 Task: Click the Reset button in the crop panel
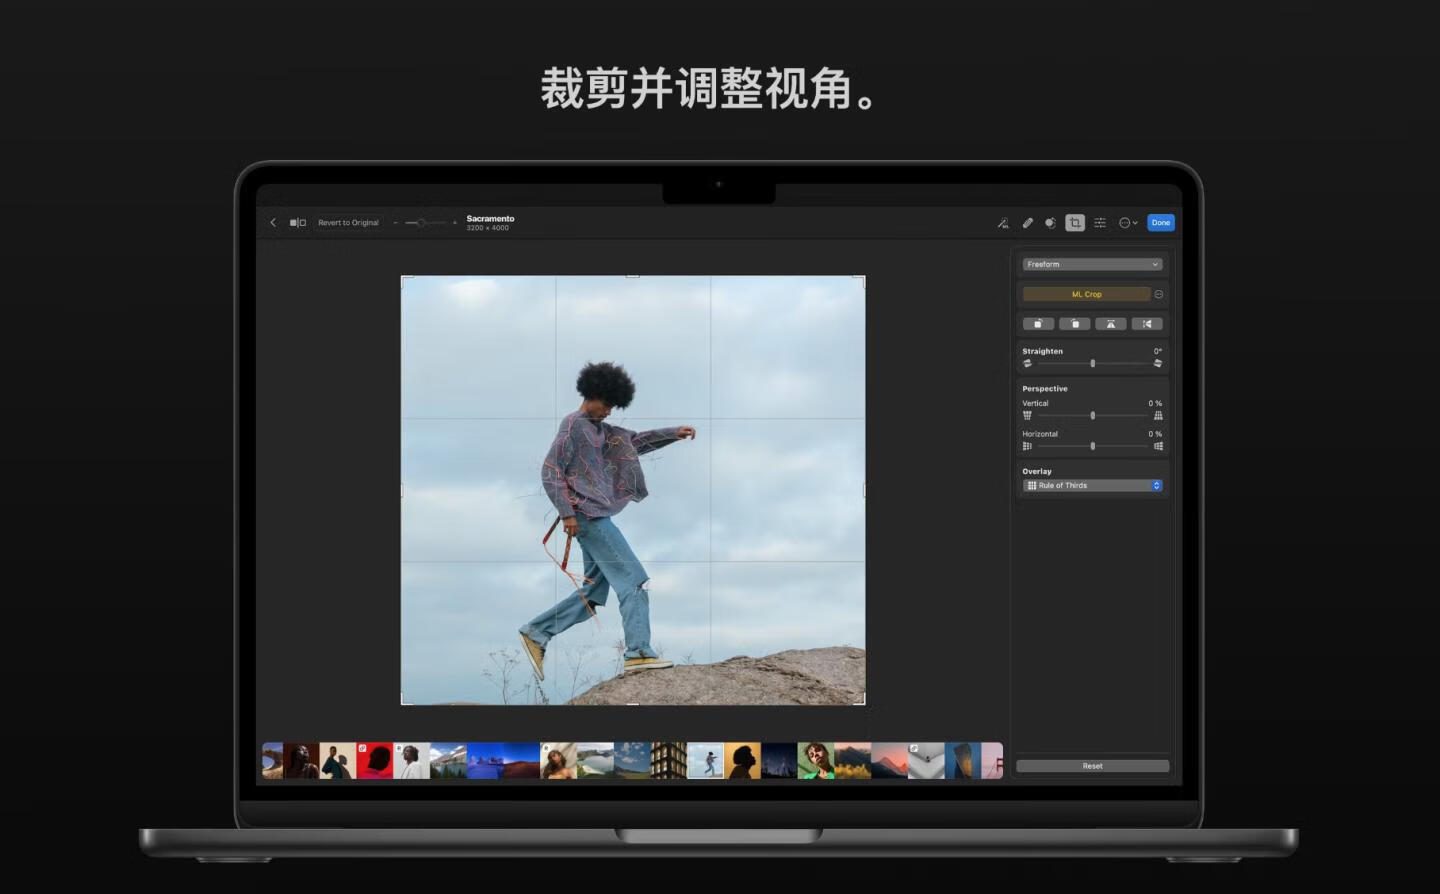[x=1092, y=766]
